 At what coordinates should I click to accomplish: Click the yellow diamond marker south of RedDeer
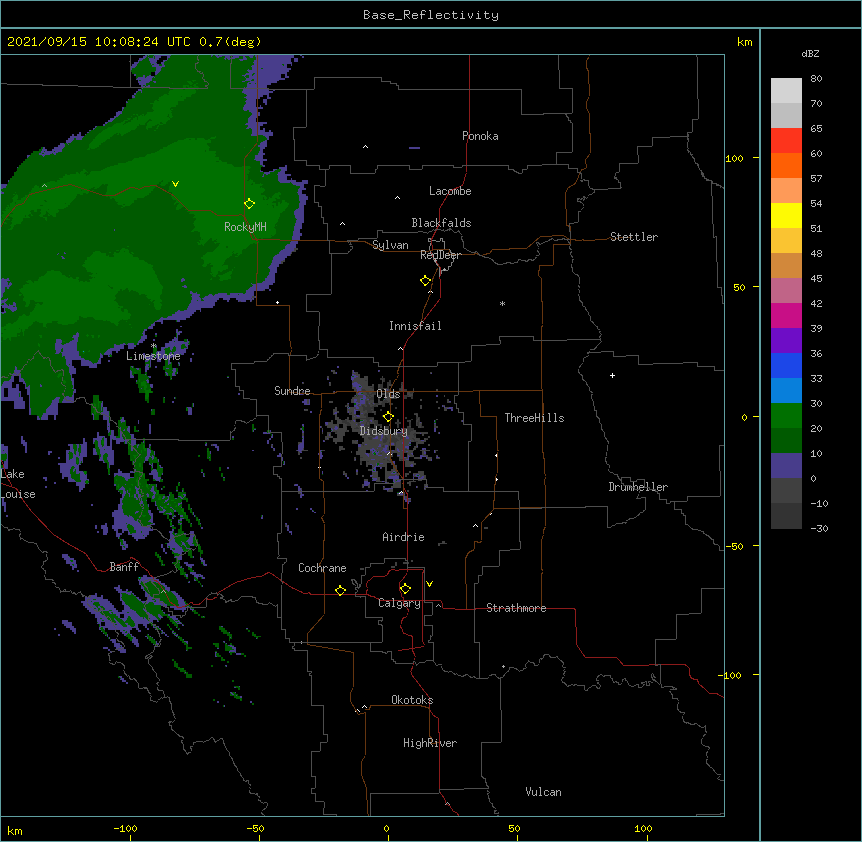[x=426, y=281]
